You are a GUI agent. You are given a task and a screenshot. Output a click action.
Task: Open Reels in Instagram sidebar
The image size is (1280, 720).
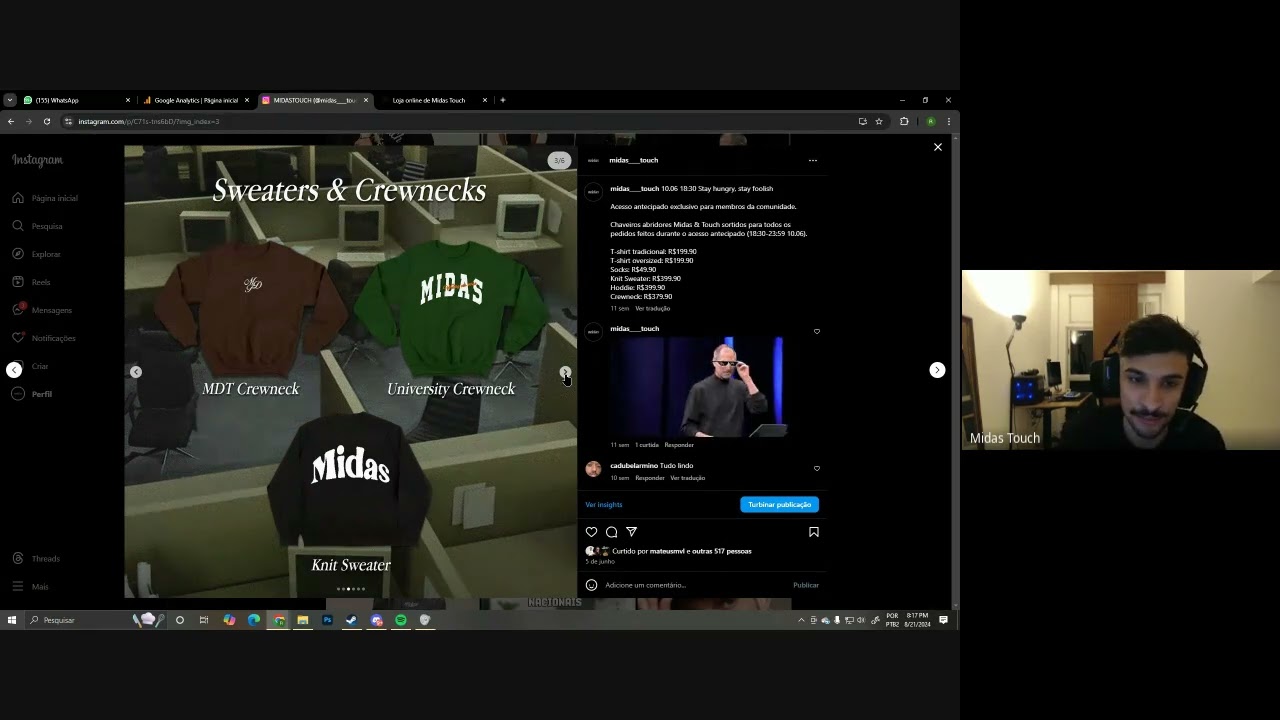(31, 282)
